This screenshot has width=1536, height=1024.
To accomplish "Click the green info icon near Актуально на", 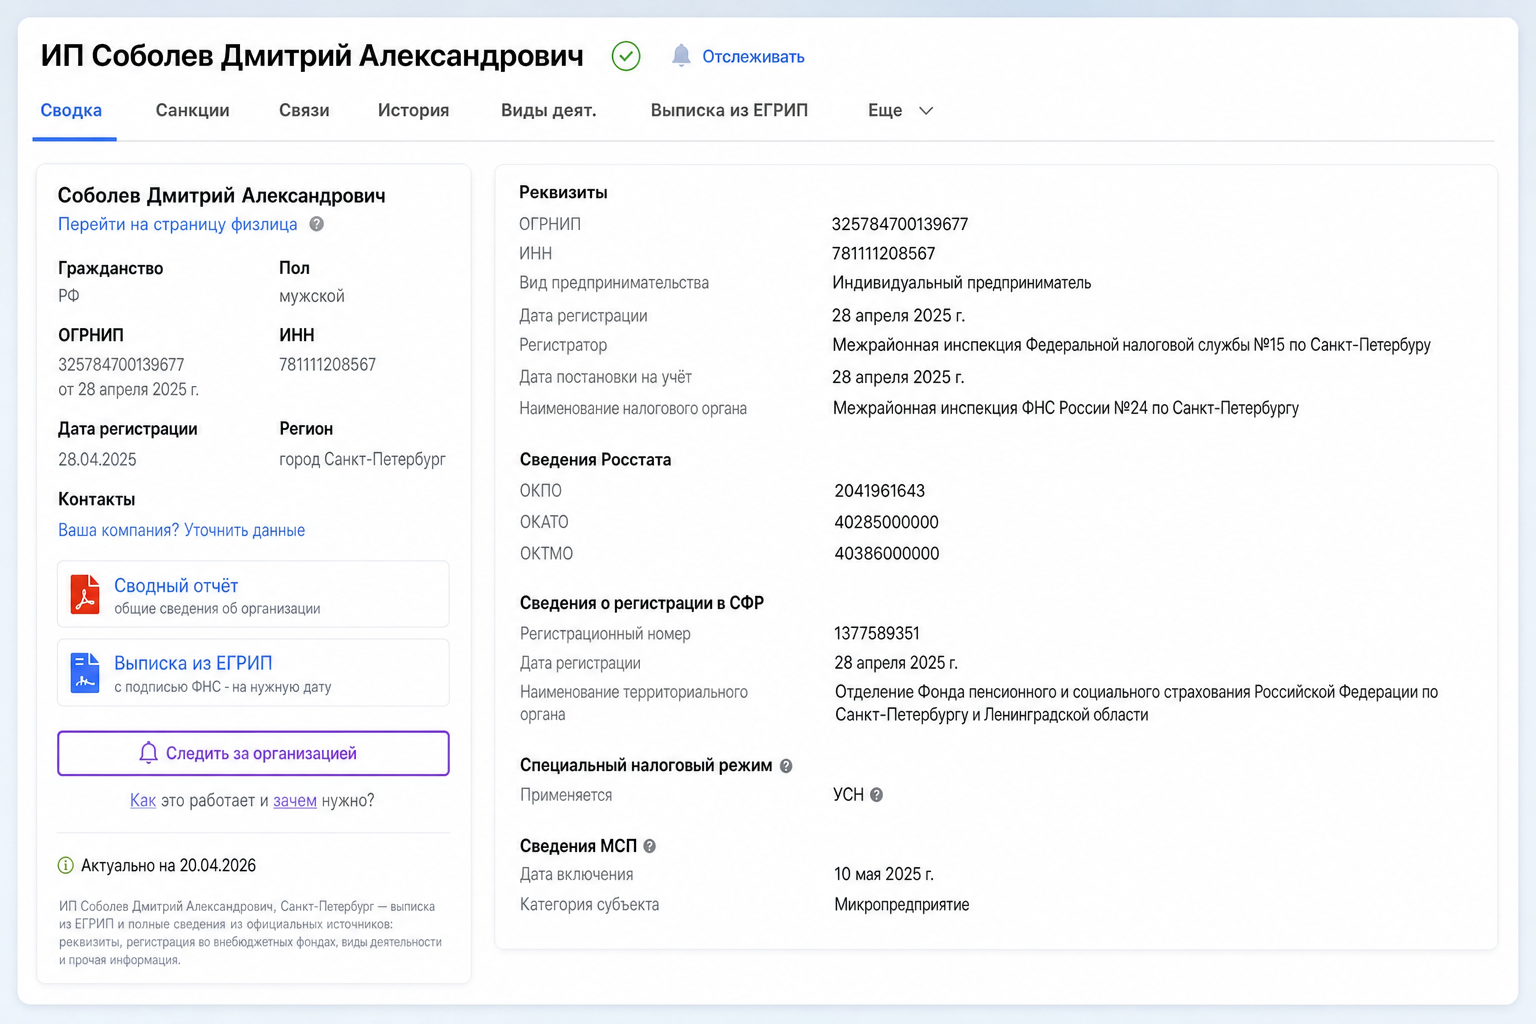I will [x=66, y=865].
